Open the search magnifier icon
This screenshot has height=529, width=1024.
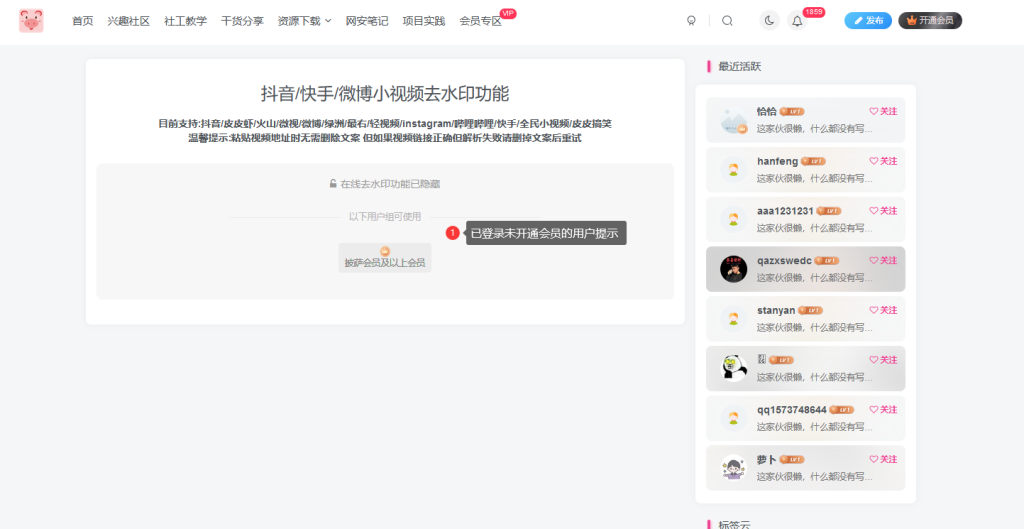[728, 21]
